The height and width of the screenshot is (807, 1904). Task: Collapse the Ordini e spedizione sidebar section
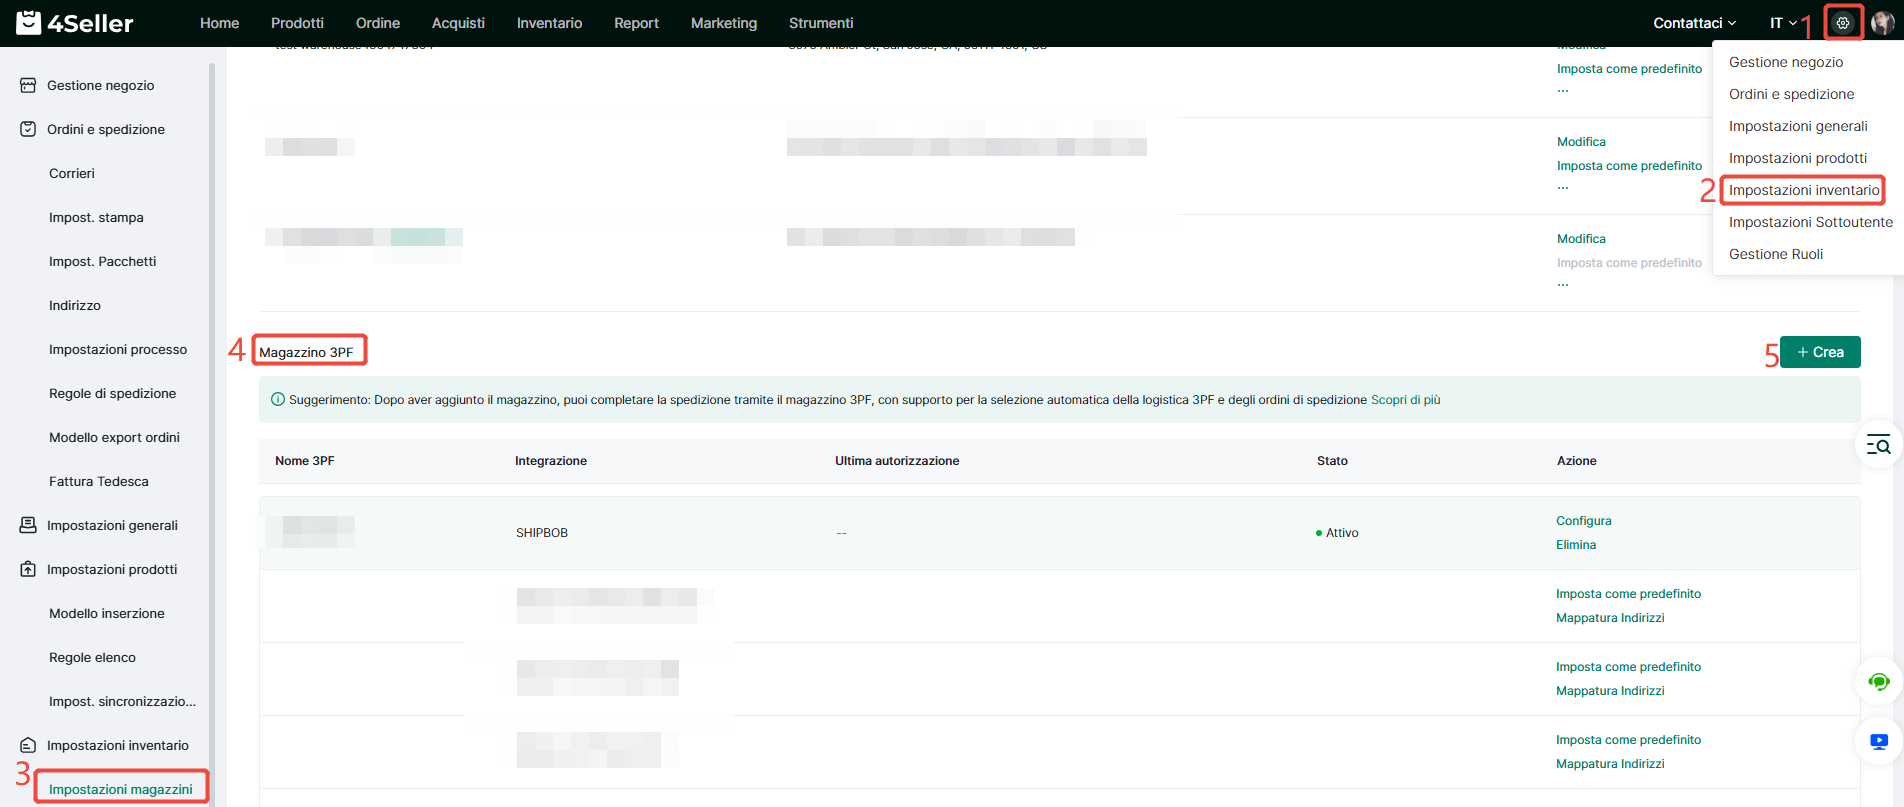105,130
